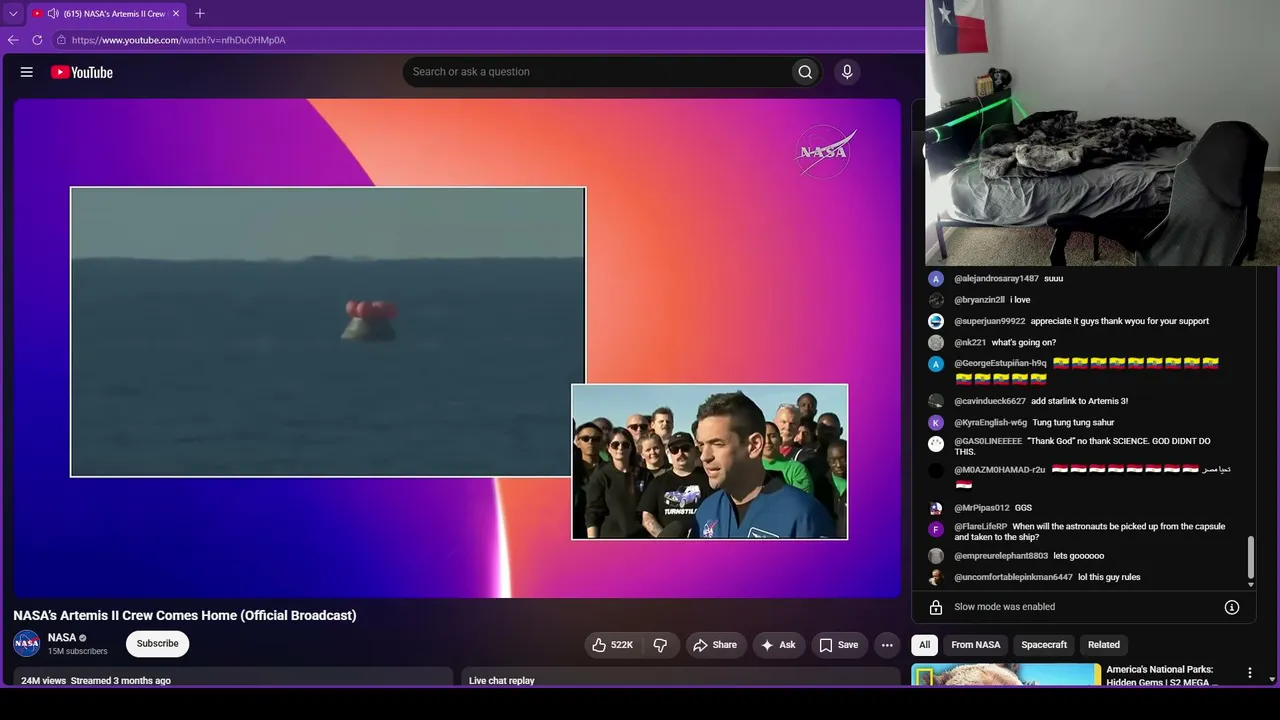Viewport: 1280px width, 720px height.
Task: Dislike the video with the thumbs-down
Action: tap(660, 645)
